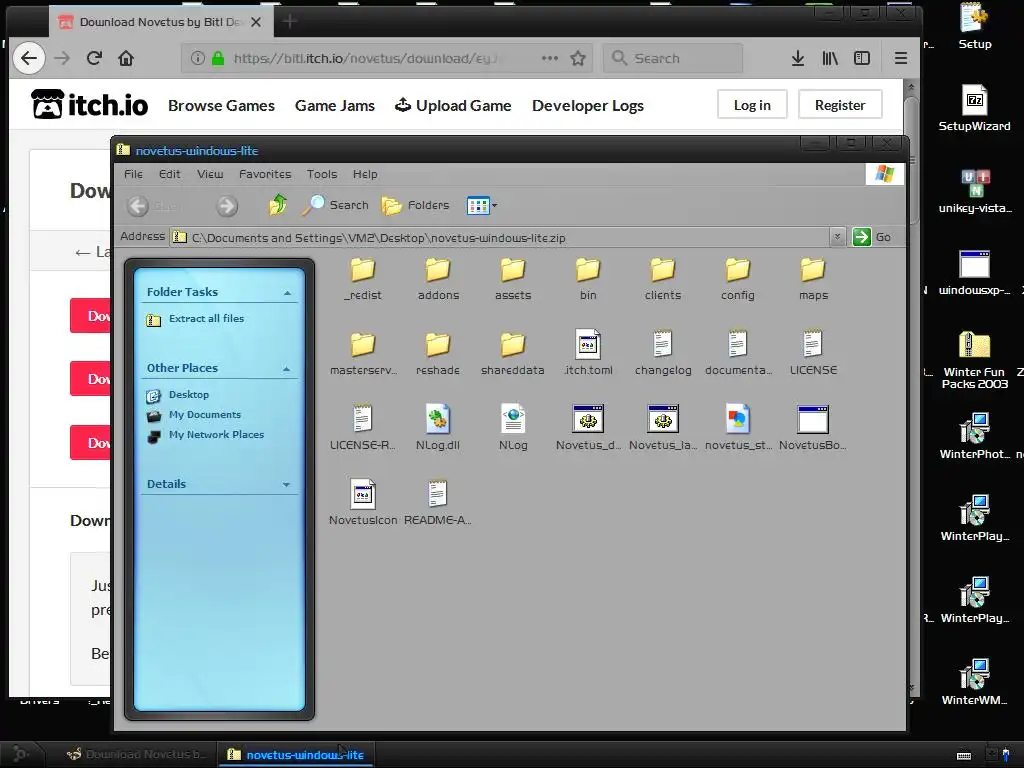This screenshot has width=1024, height=768.
Task: Open the config folder
Action: [737, 279]
